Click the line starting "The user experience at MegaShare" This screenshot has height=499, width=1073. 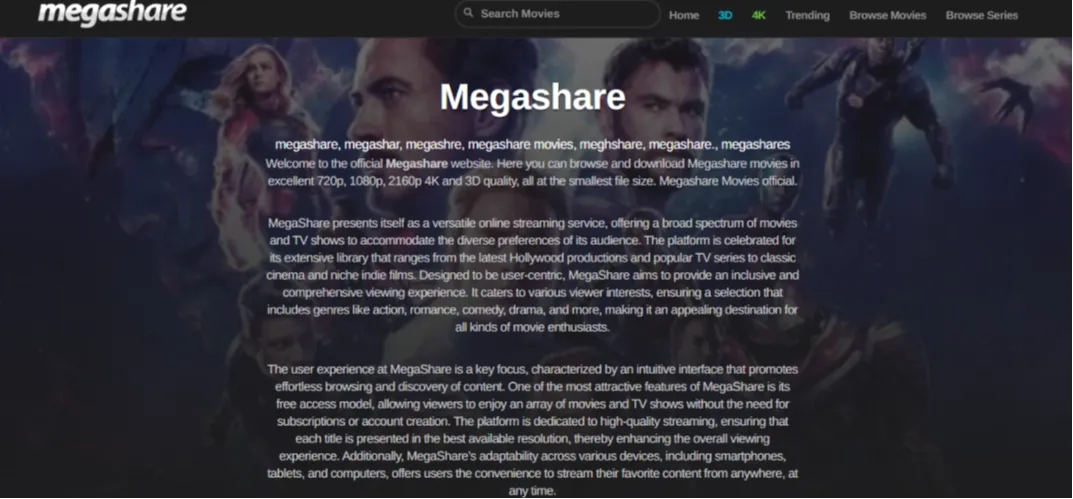click(532, 369)
